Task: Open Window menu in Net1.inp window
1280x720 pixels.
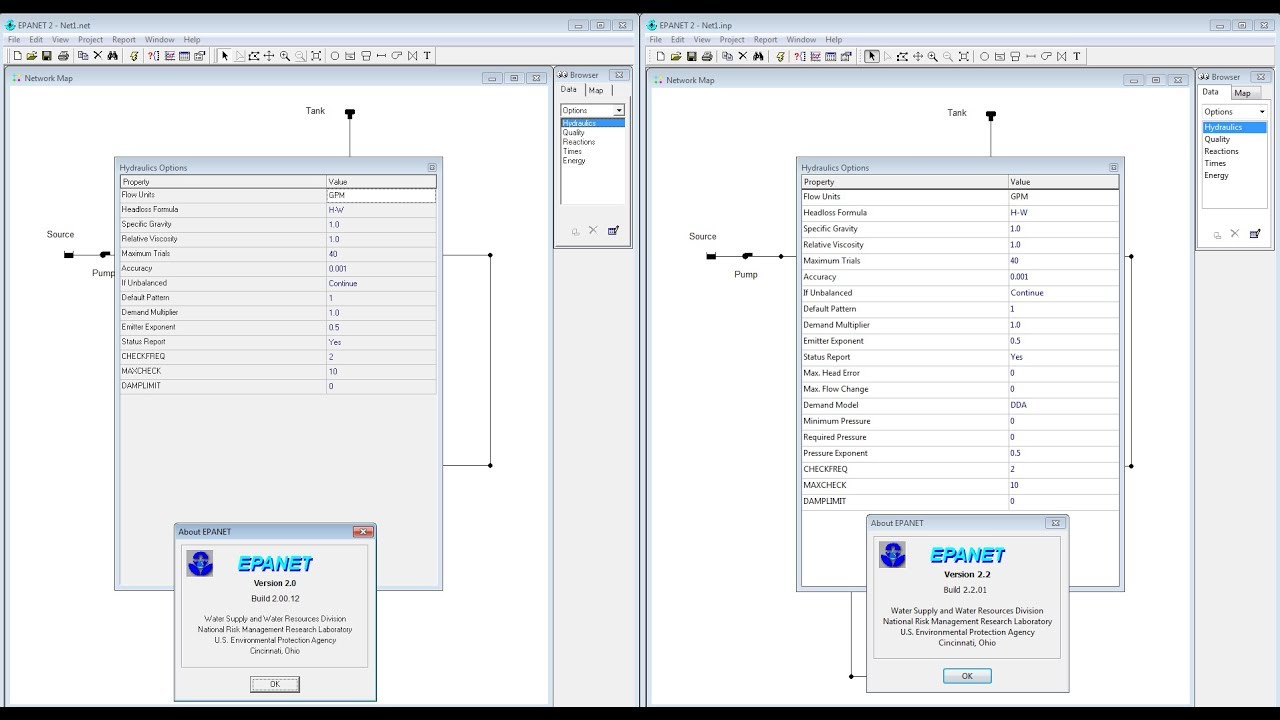Action: pos(801,40)
